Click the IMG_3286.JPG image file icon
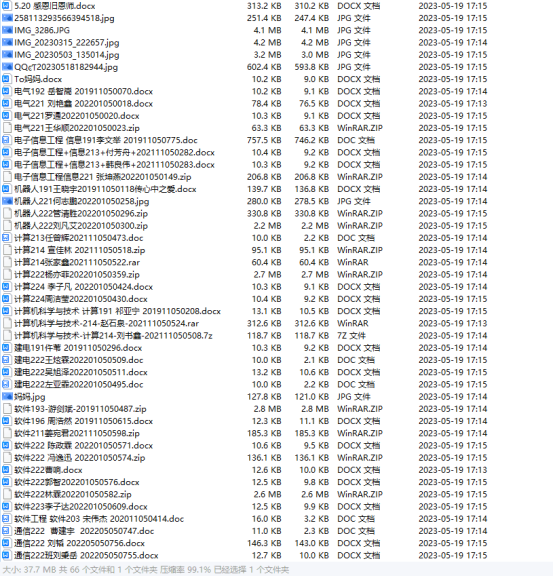Image resolution: width=554 pixels, height=577 pixels. coord(7,30)
